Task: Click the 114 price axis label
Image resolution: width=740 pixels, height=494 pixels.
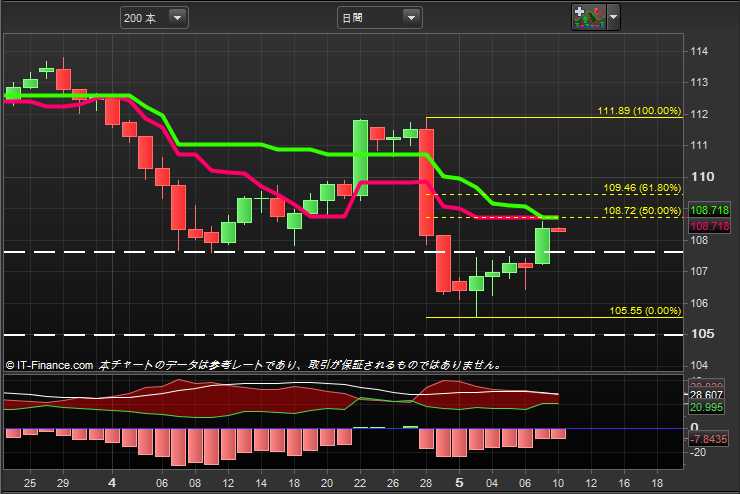Action: click(699, 51)
